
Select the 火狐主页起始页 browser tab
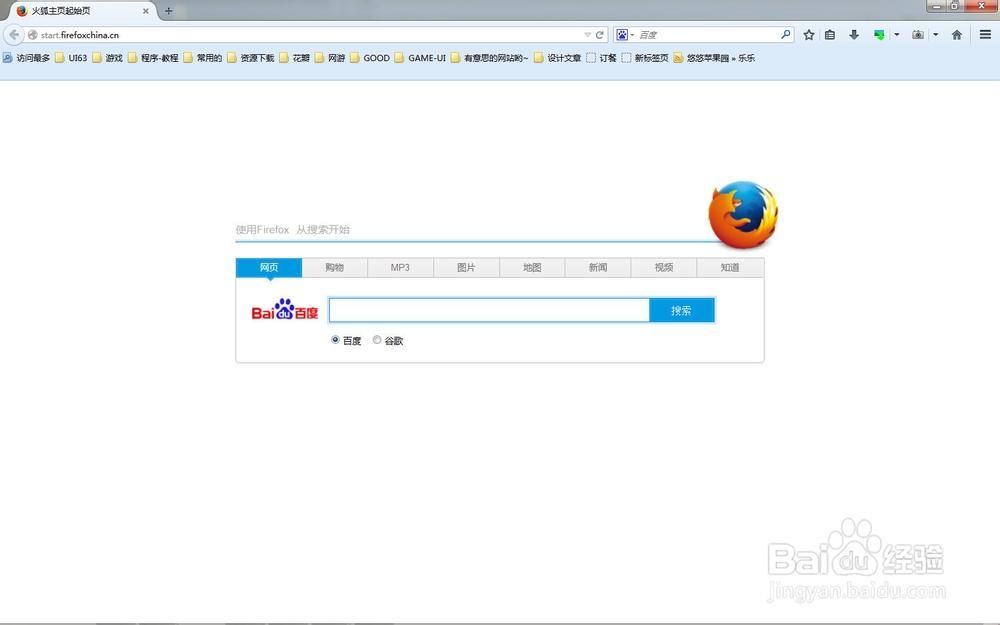tap(82, 11)
